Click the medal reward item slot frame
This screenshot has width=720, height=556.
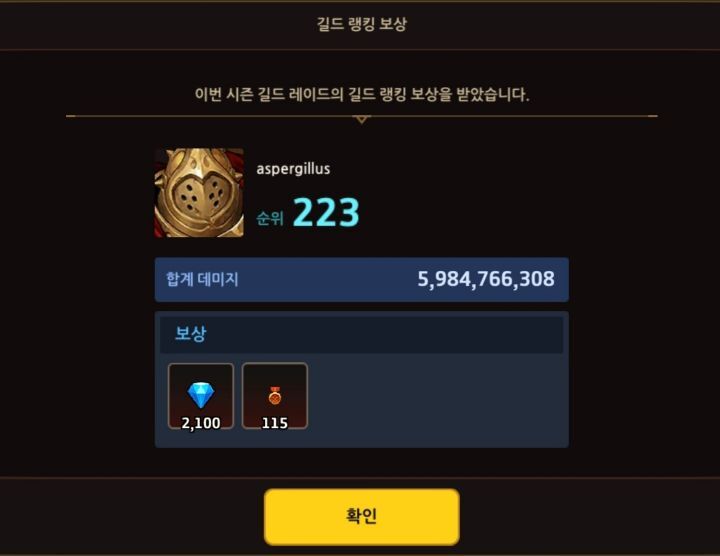[x=275, y=396]
